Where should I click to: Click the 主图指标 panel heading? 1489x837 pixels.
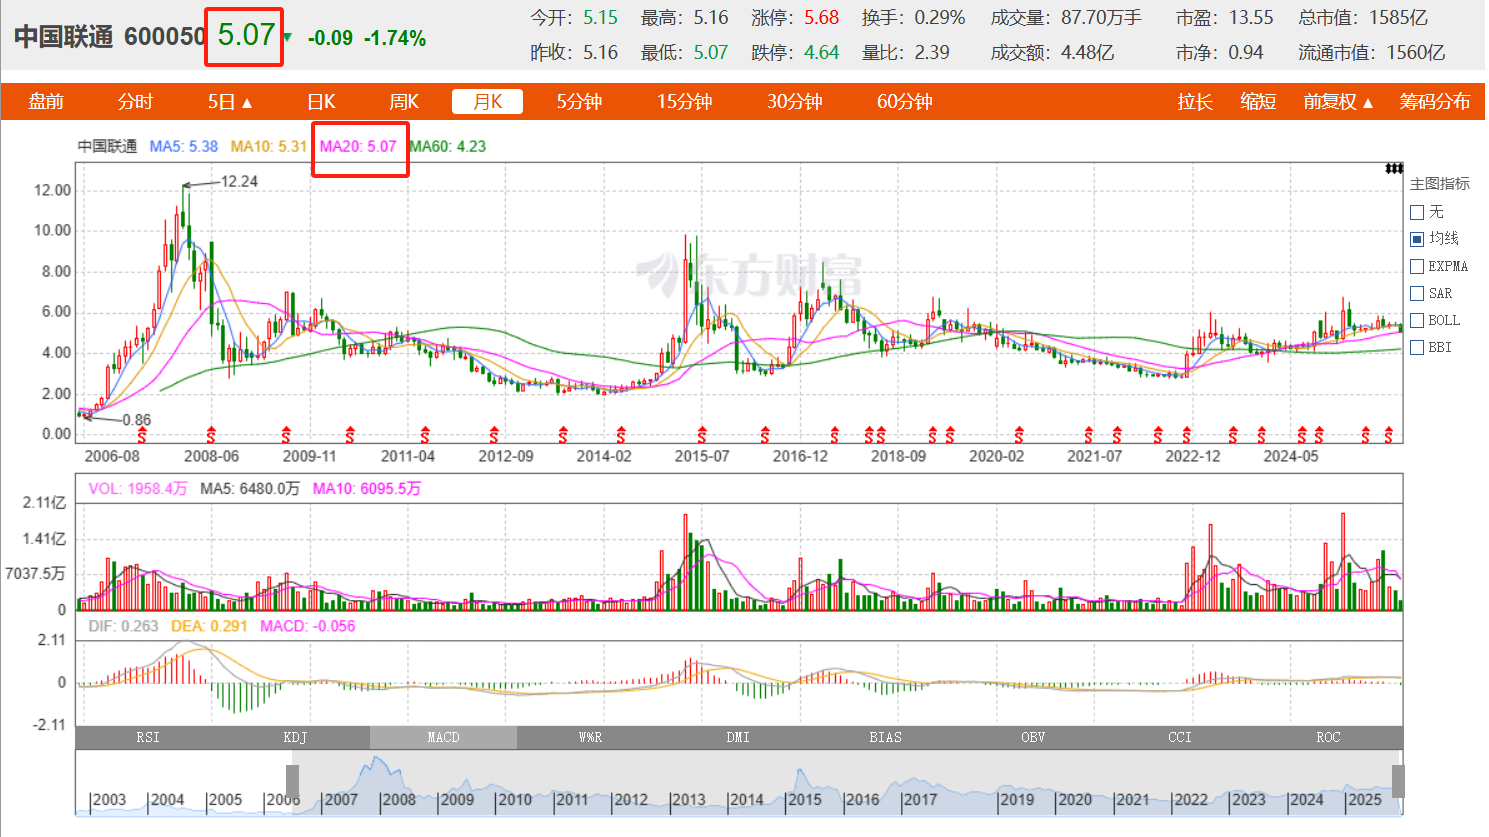click(x=1440, y=184)
